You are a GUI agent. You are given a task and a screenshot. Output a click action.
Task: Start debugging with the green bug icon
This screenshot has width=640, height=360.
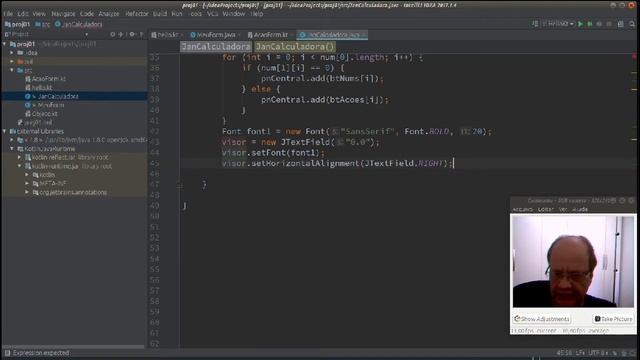coord(590,24)
